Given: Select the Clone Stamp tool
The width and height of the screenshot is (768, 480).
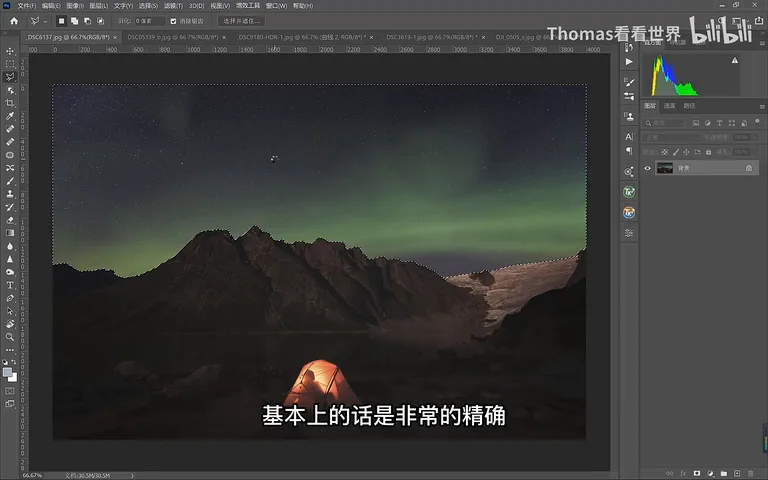Looking at the screenshot, I should (x=10, y=194).
